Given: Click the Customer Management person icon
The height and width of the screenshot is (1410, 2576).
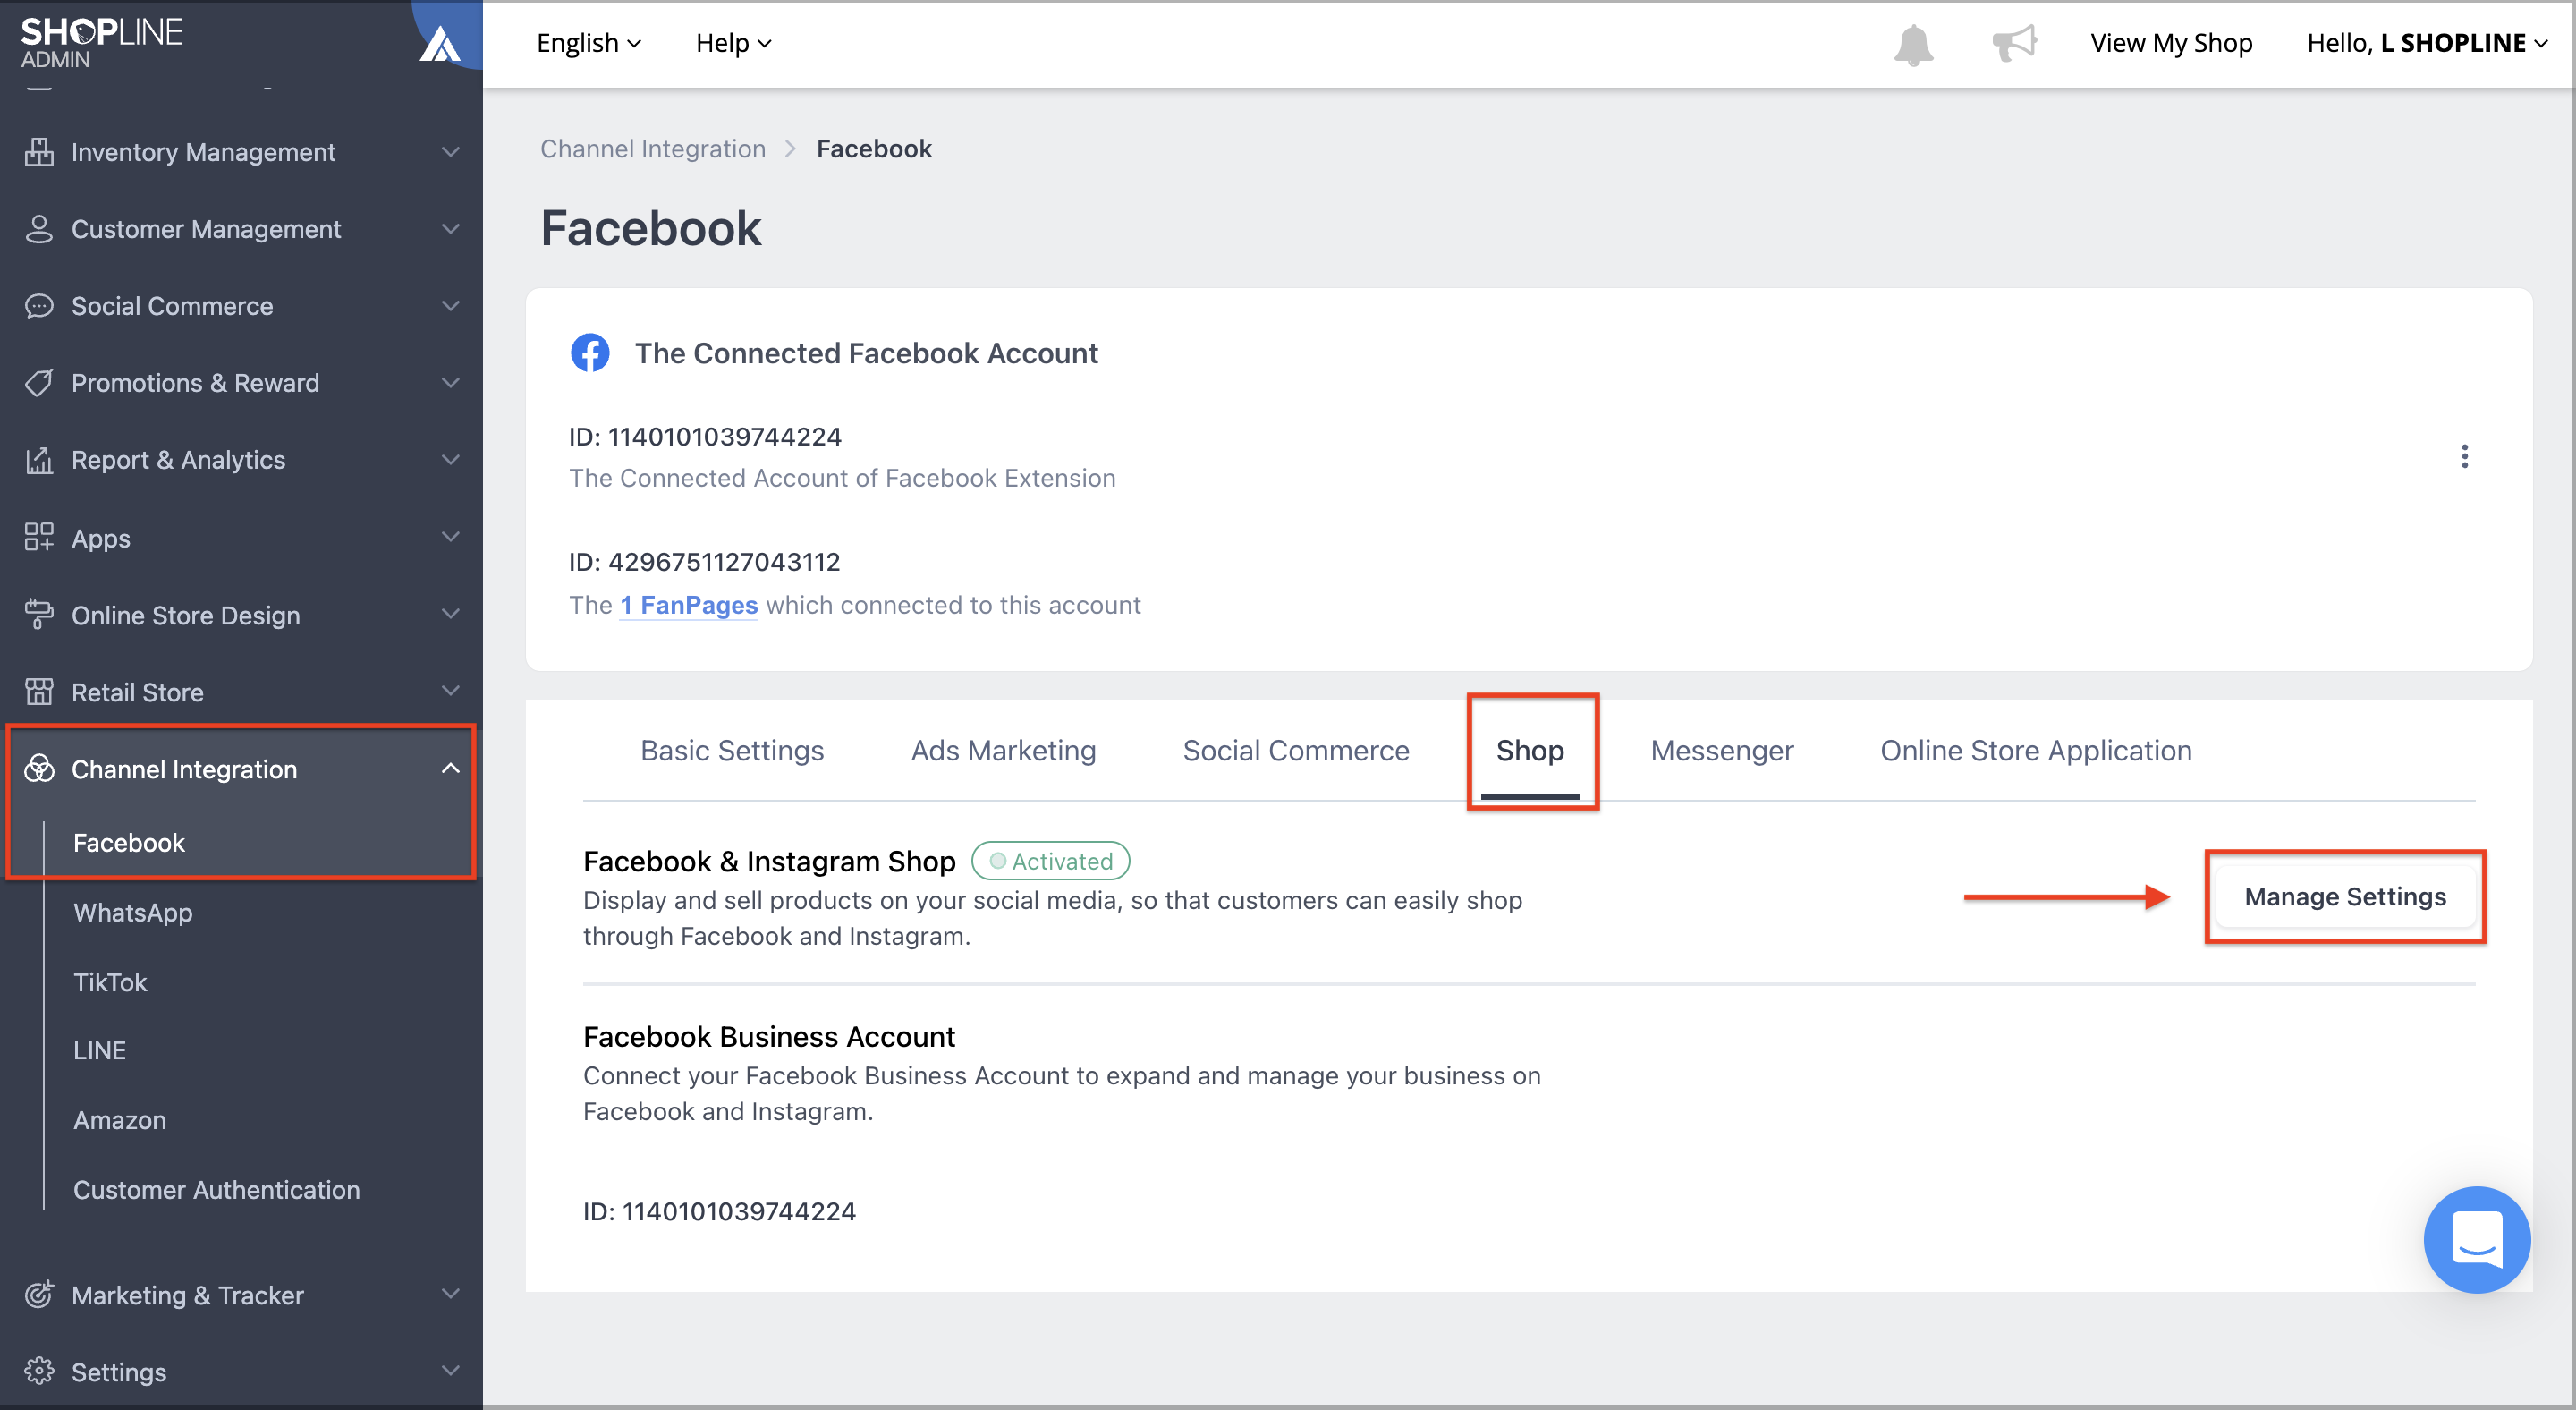Looking at the screenshot, I should click(39, 229).
